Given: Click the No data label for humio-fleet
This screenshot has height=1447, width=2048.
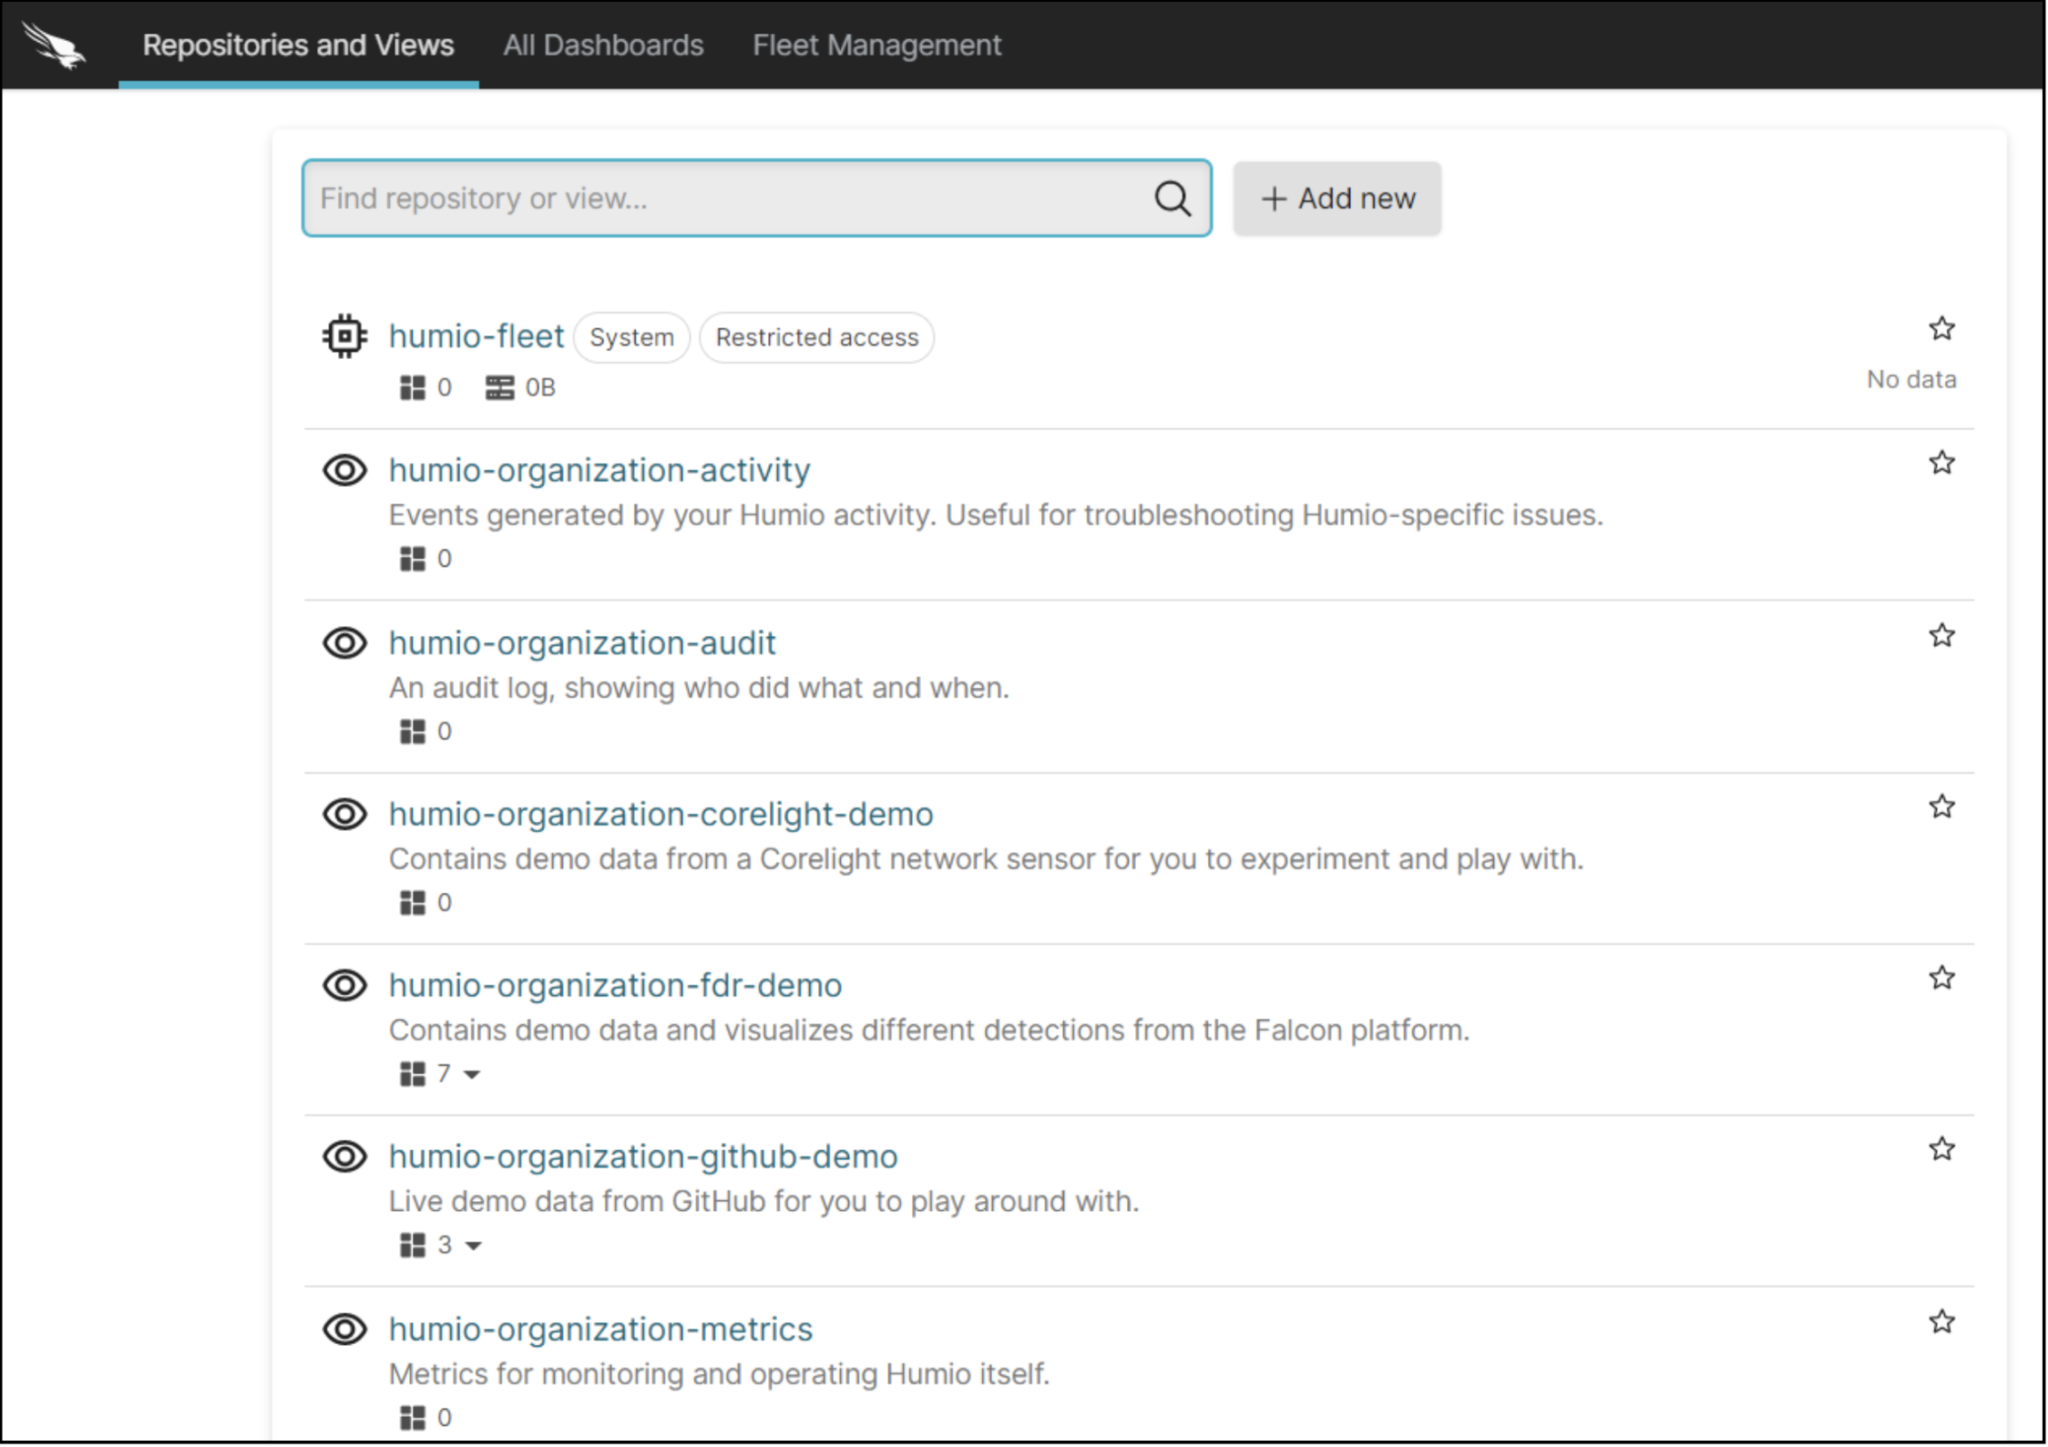Looking at the screenshot, I should point(1911,380).
